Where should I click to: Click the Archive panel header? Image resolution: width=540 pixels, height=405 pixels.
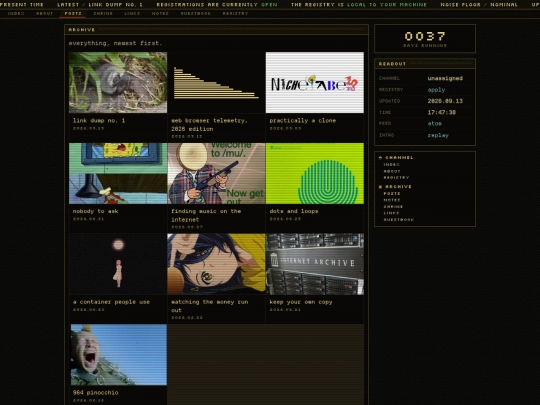click(x=216, y=30)
